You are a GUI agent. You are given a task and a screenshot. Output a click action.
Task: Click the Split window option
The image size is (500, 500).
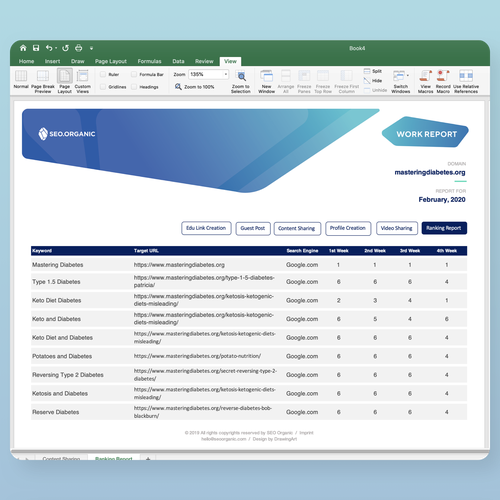coord(373,71)
